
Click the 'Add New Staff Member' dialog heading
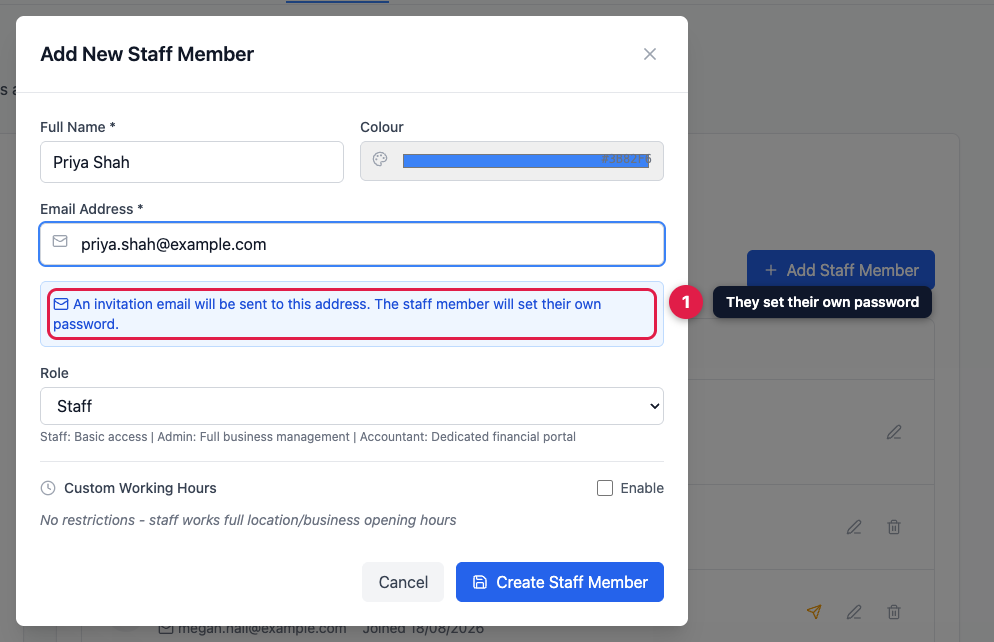click(x=147, y=55)
